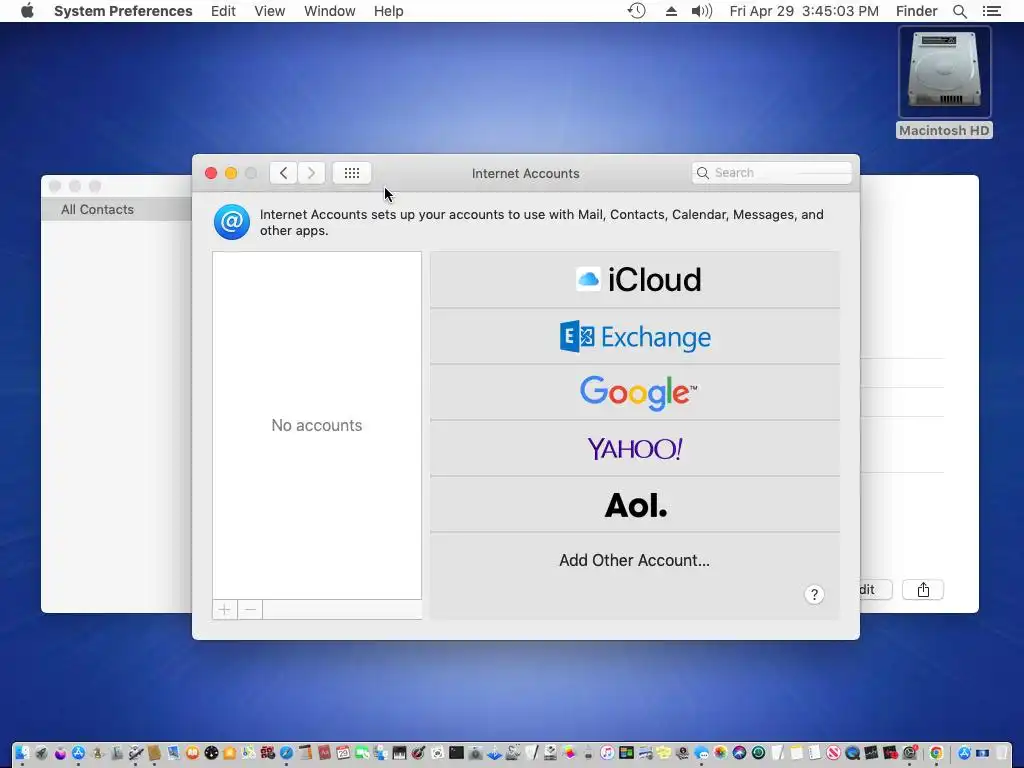
Task: Close the Internet Accounts window
Action: 211,173
